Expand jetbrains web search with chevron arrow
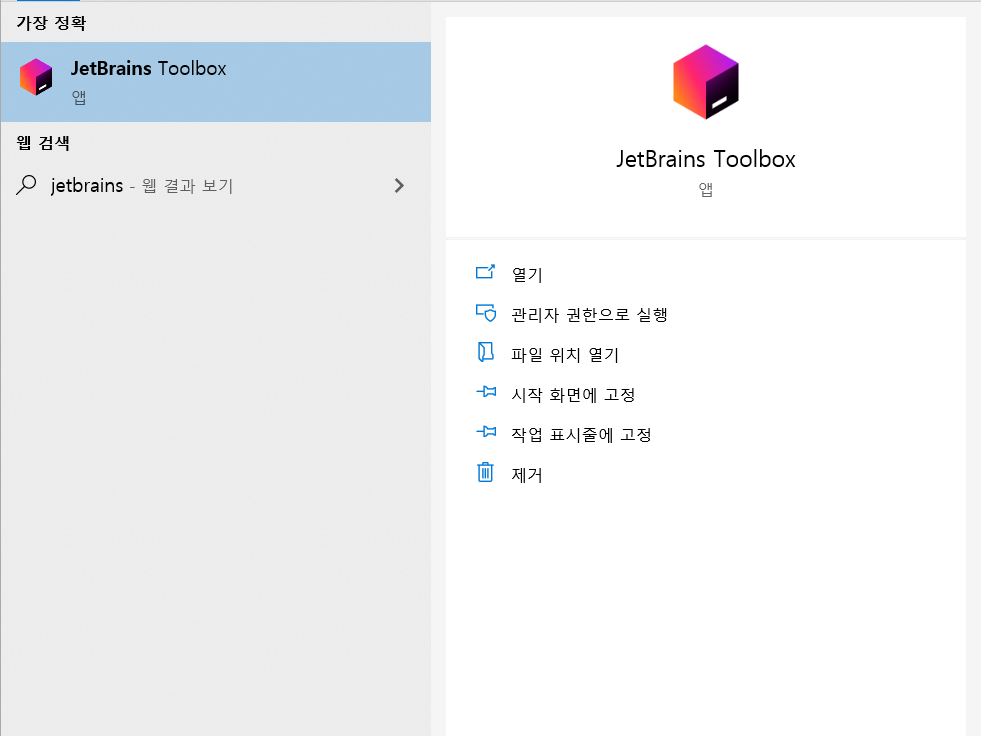 [399, 185]
